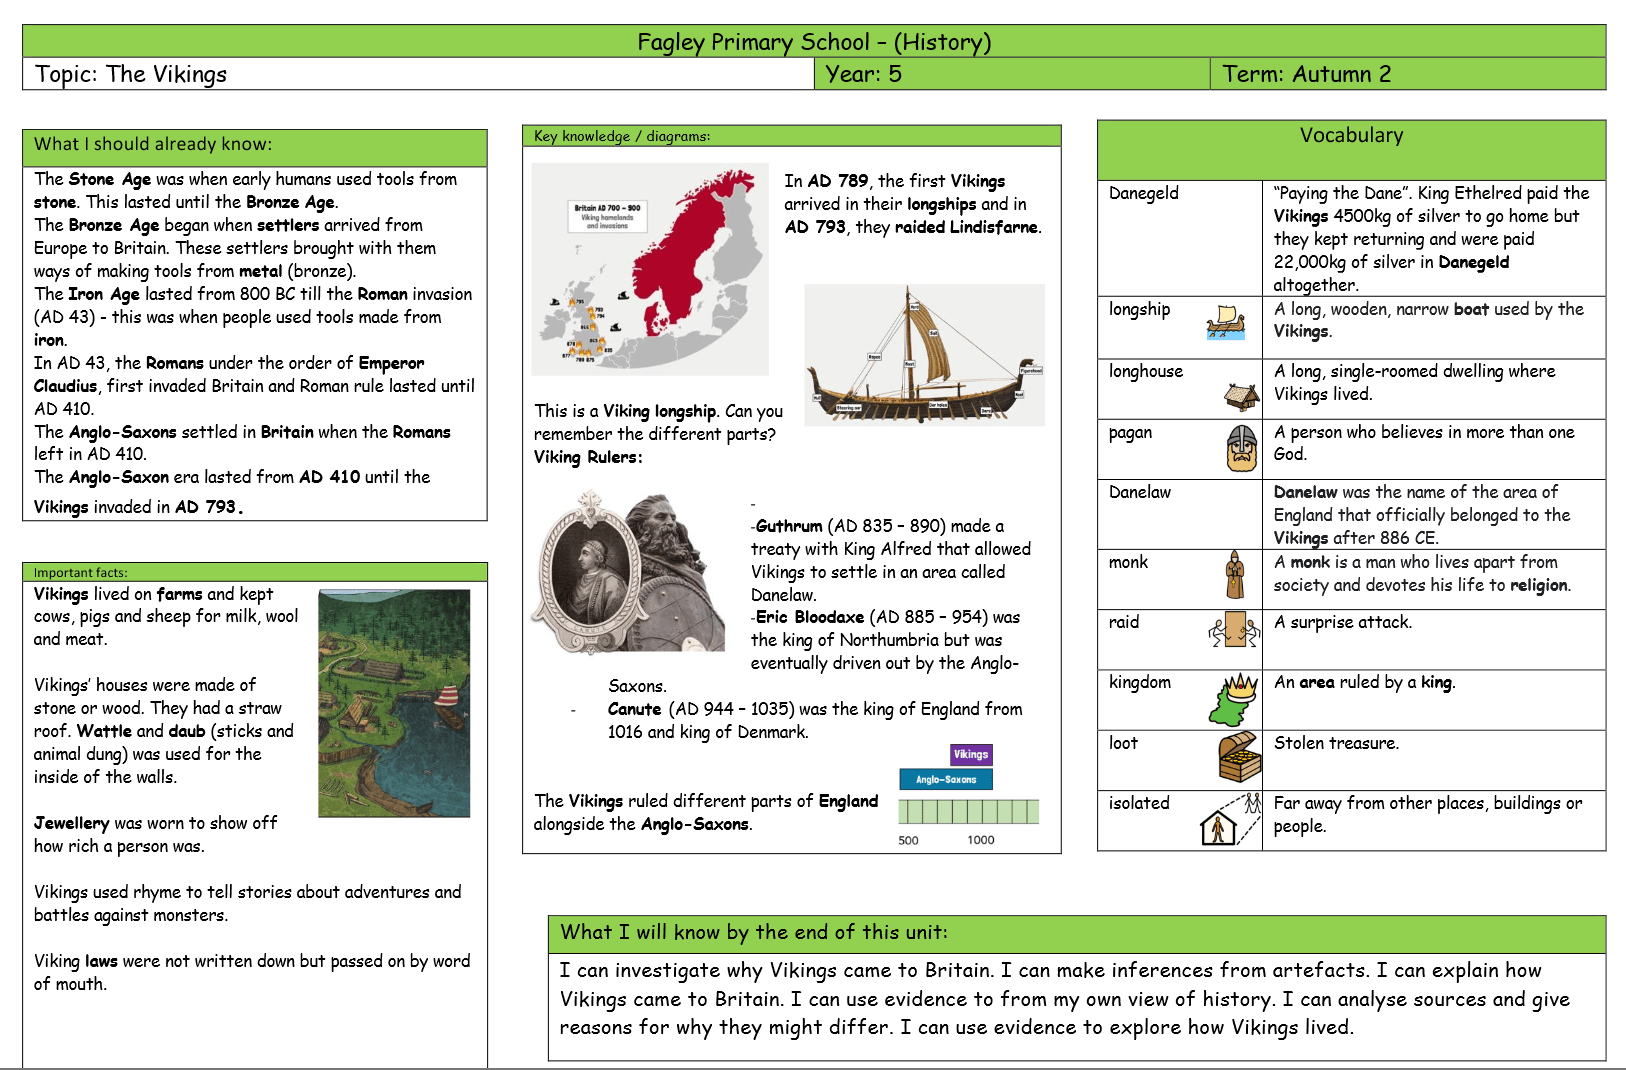Image resolution: width=1626 pixels, height=1070 pixels.
Task: Click the 'Key knowledge / diagrams:' heading
Action: pos(622,136)
